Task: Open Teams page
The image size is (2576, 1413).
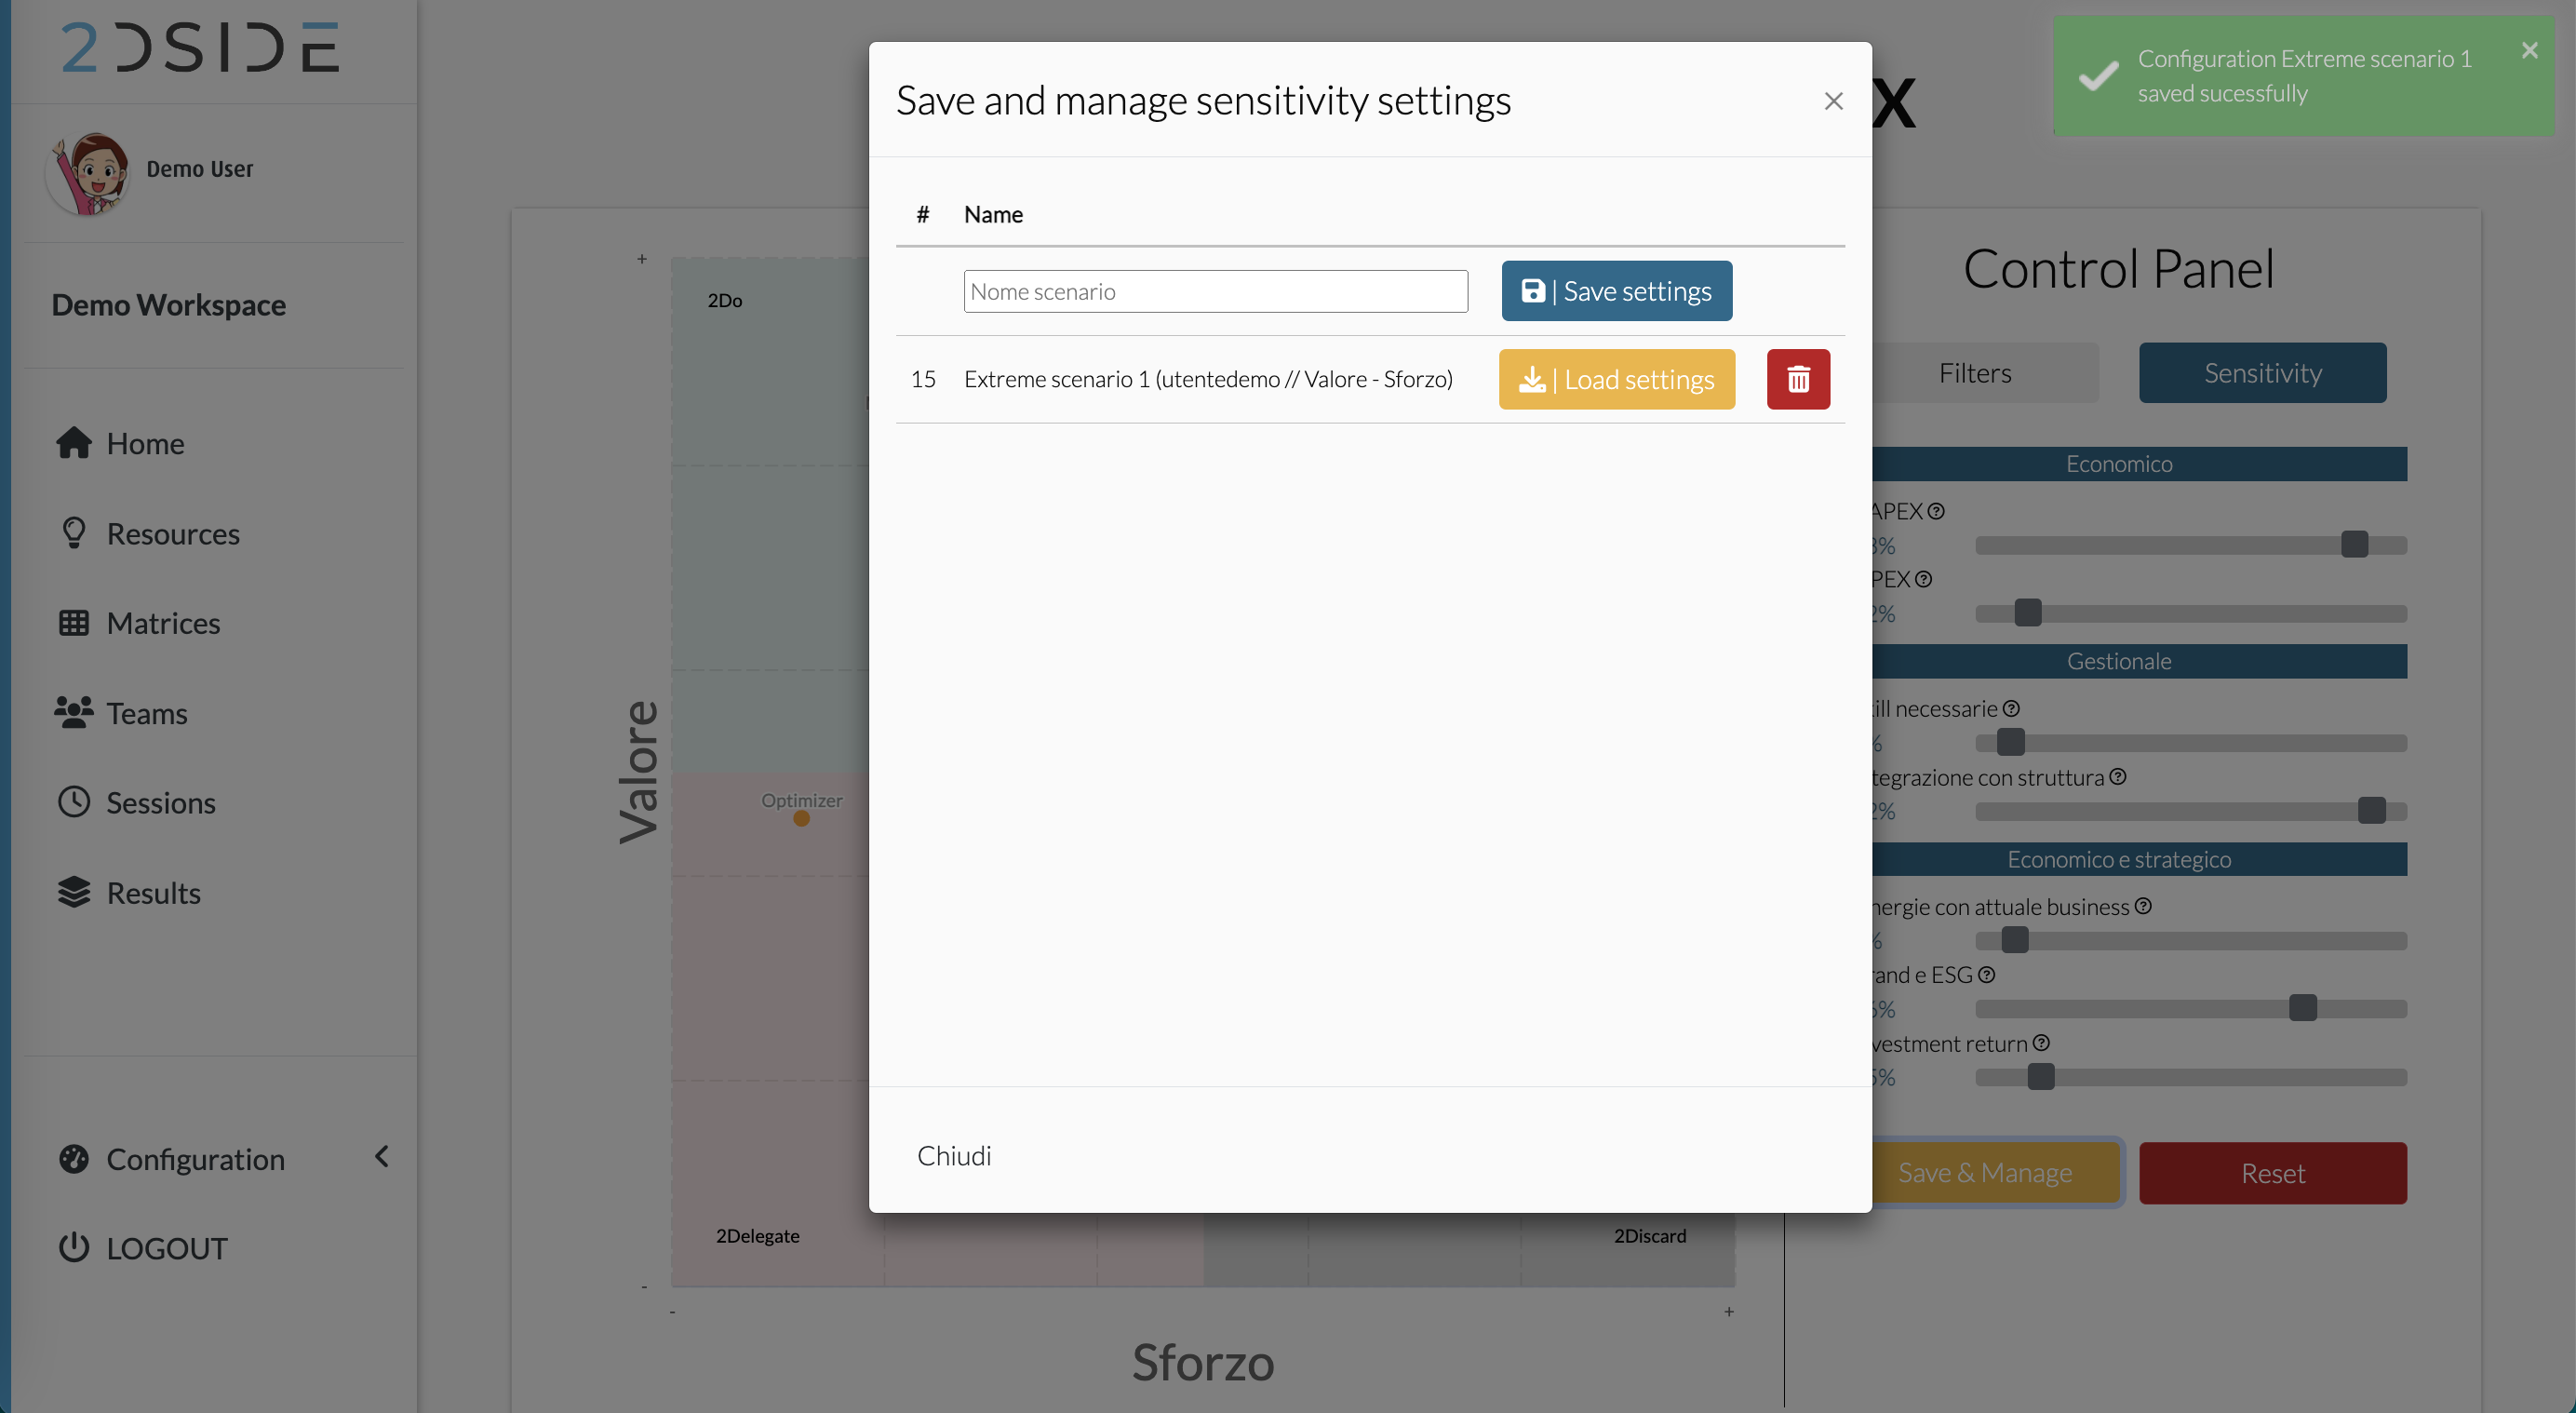Action: coord(147,713)
